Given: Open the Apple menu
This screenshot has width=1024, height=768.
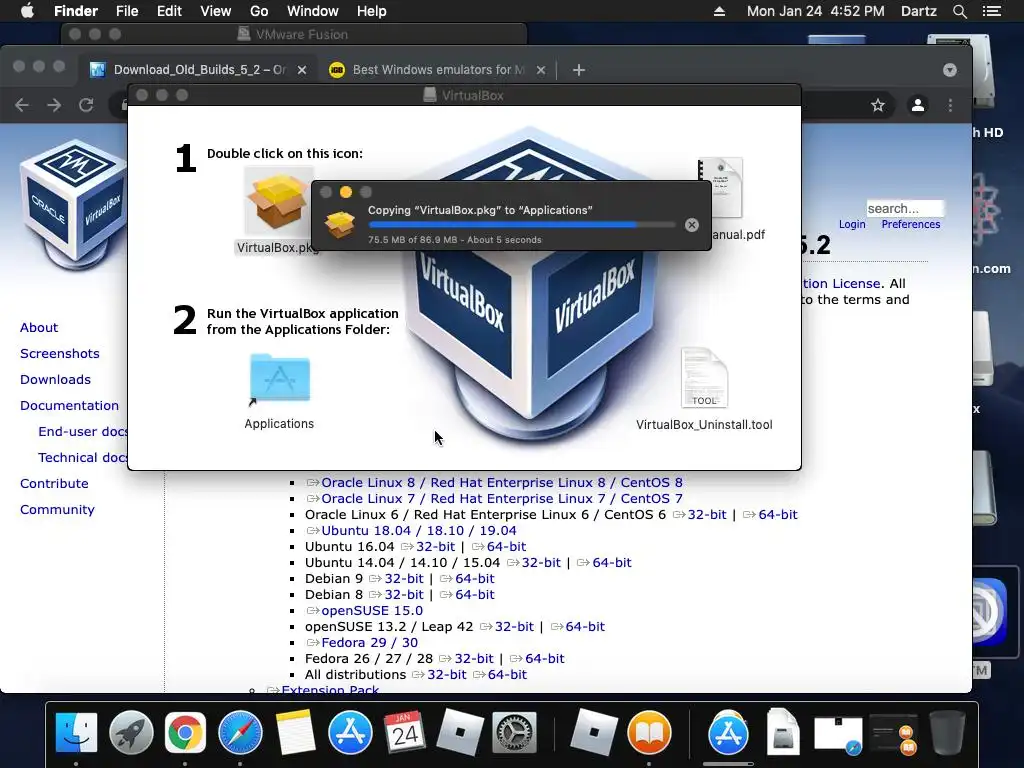Looking at the screenshot, I should coord(27,11).
